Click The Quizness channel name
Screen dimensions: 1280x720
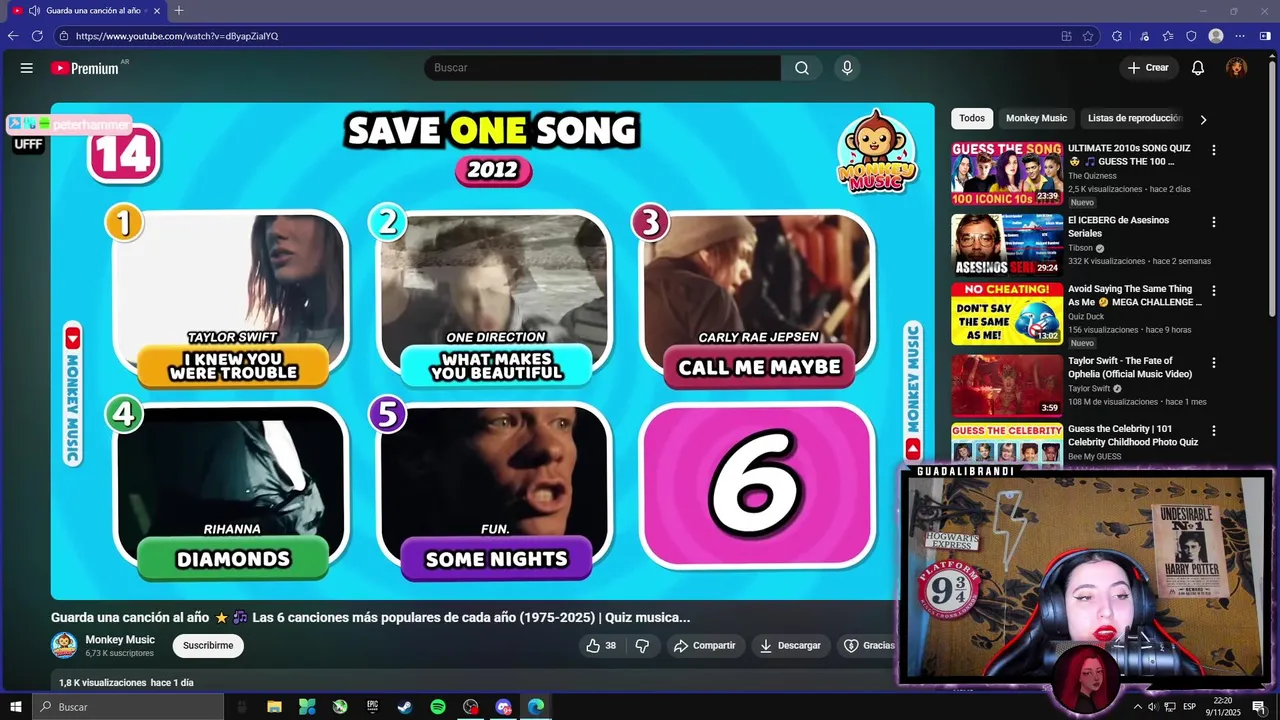[x=1092, y=176]
